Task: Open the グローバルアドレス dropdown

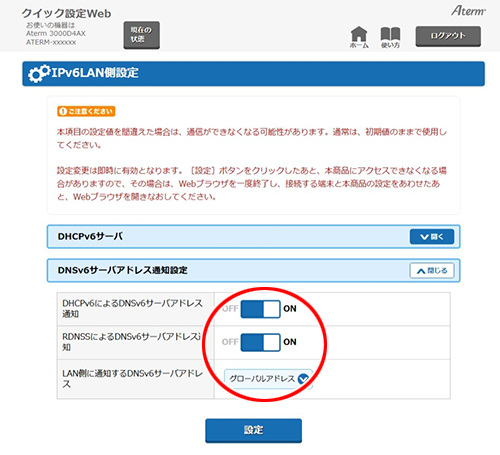Action: [x=268, y=379]
